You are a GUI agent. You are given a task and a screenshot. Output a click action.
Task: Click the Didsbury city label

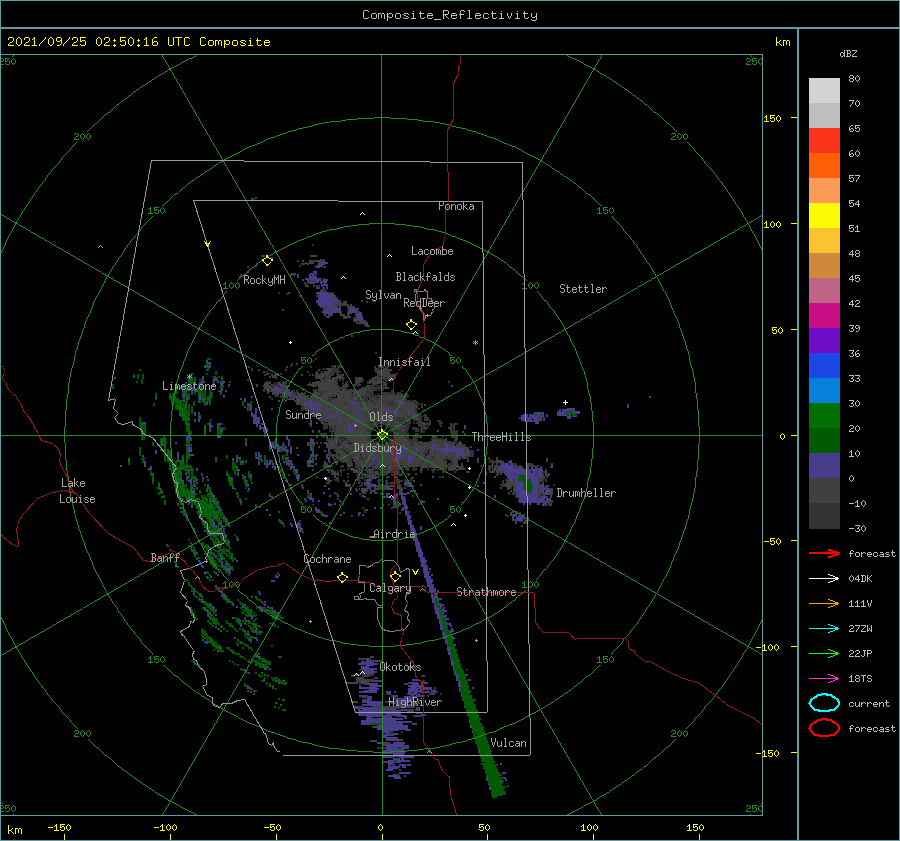point(378,448)
